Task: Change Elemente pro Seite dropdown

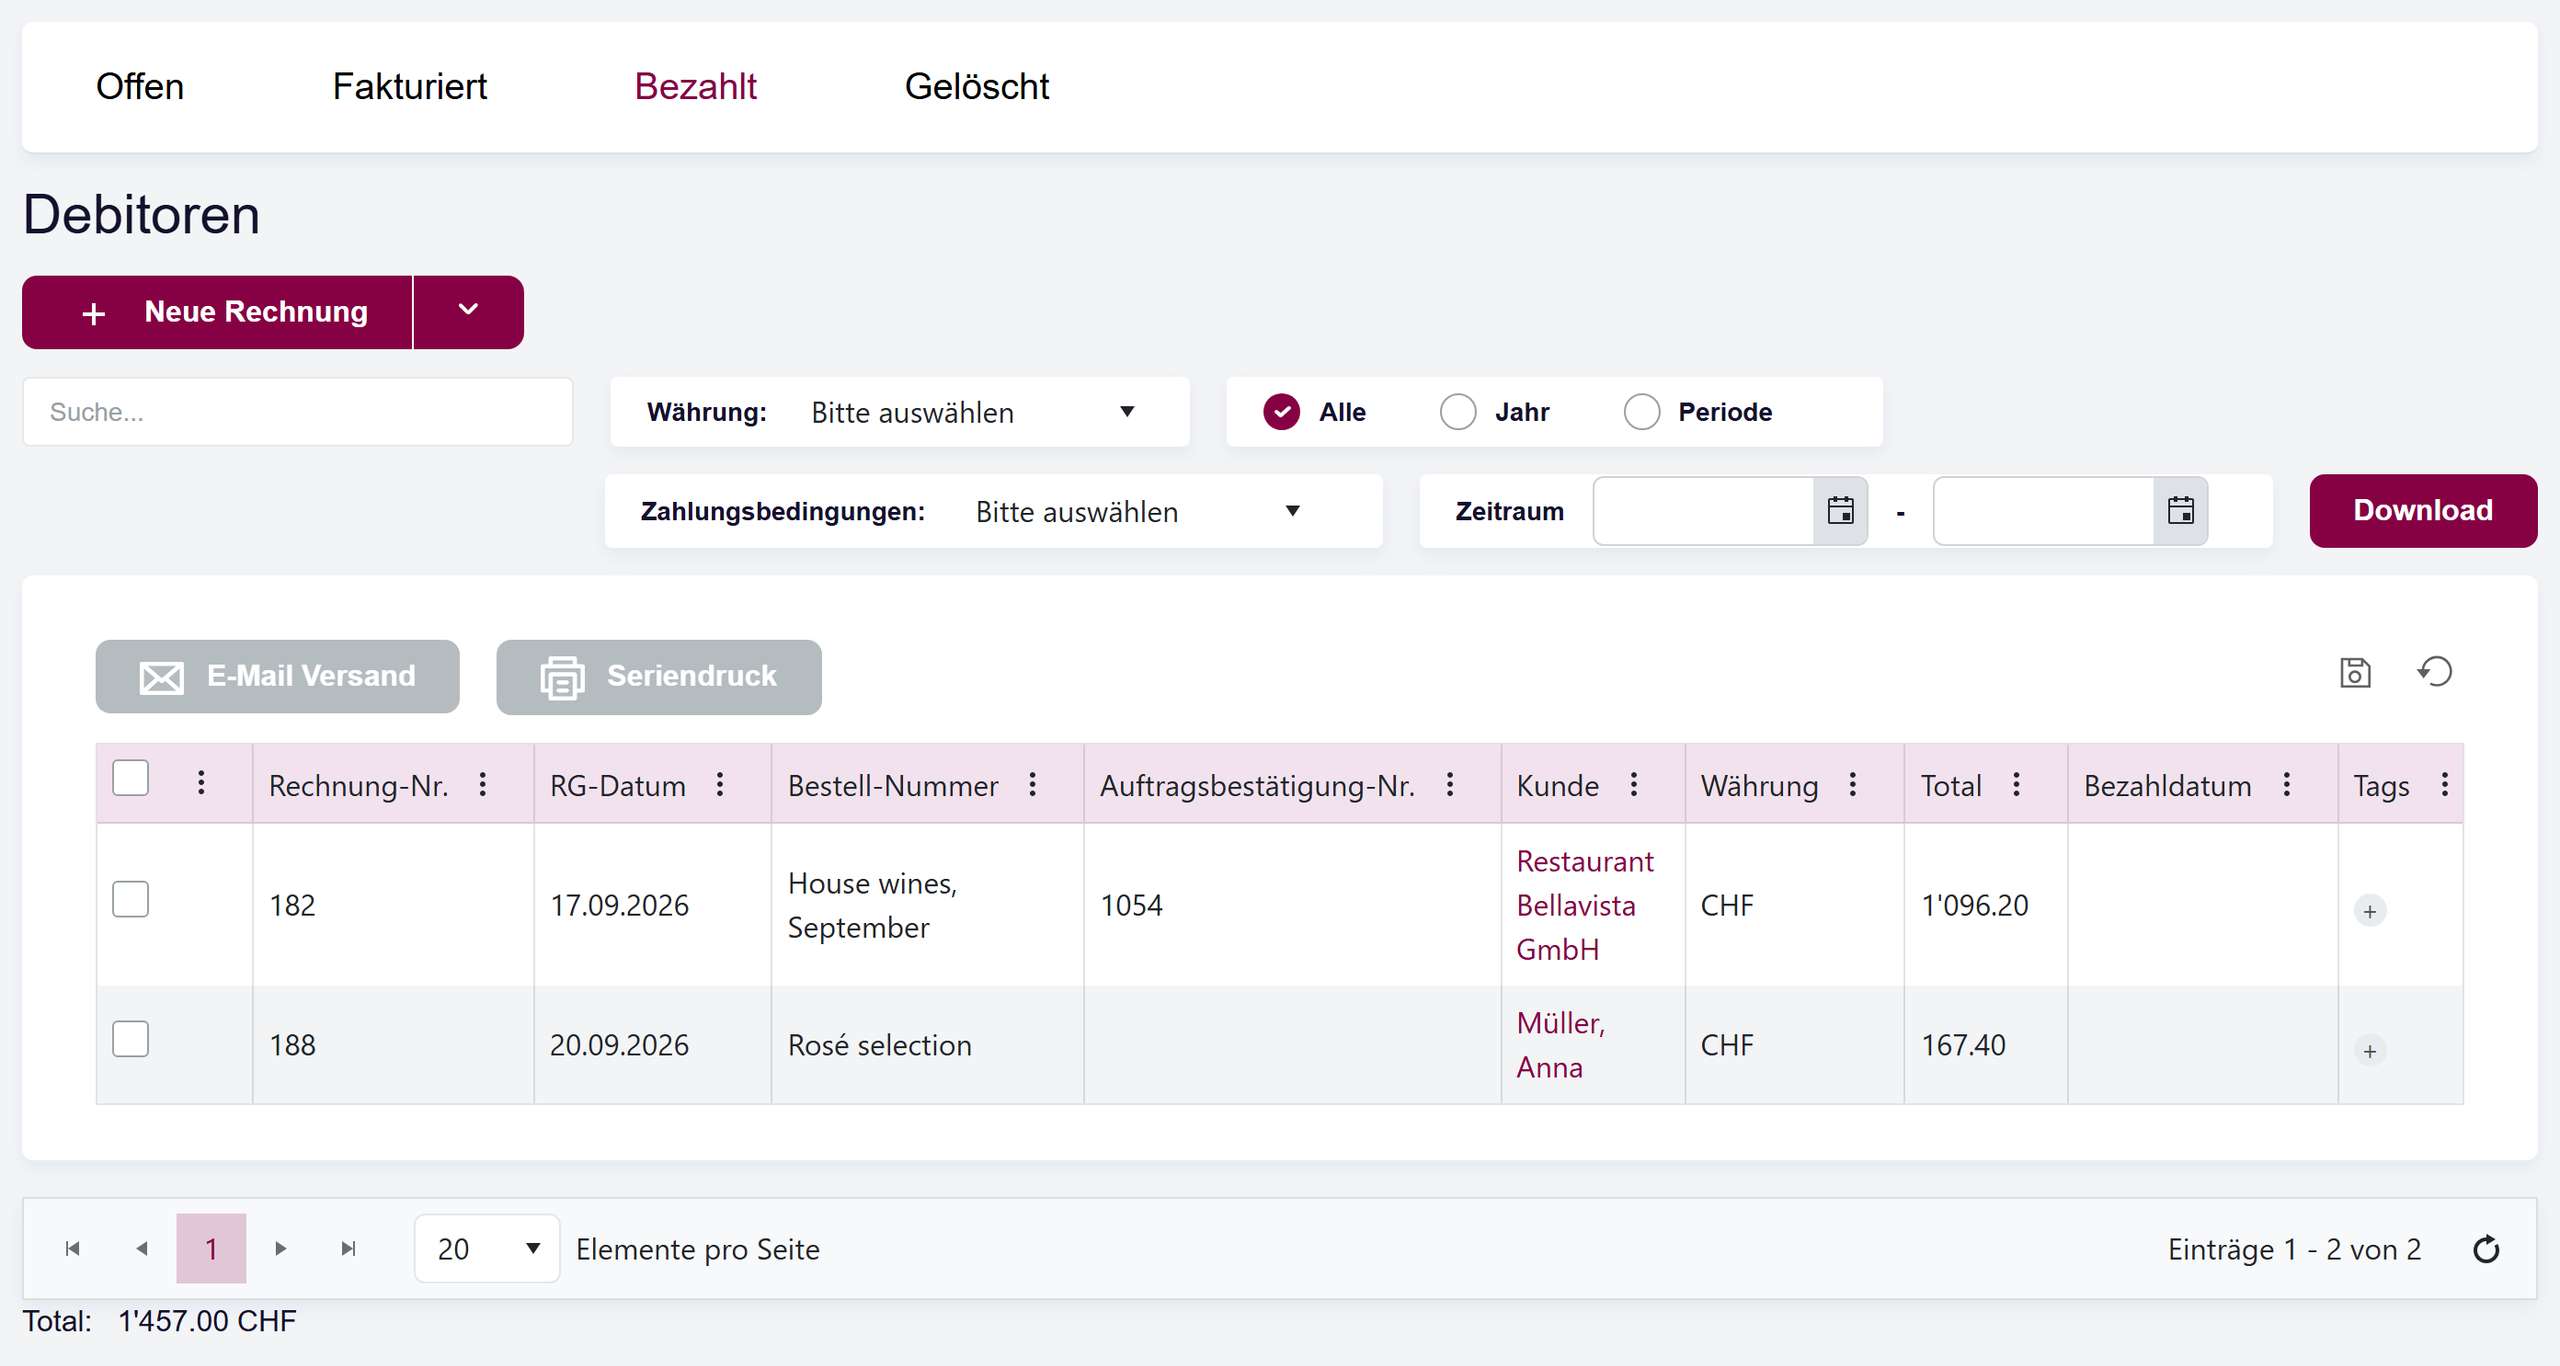Action: (487, 1249)
